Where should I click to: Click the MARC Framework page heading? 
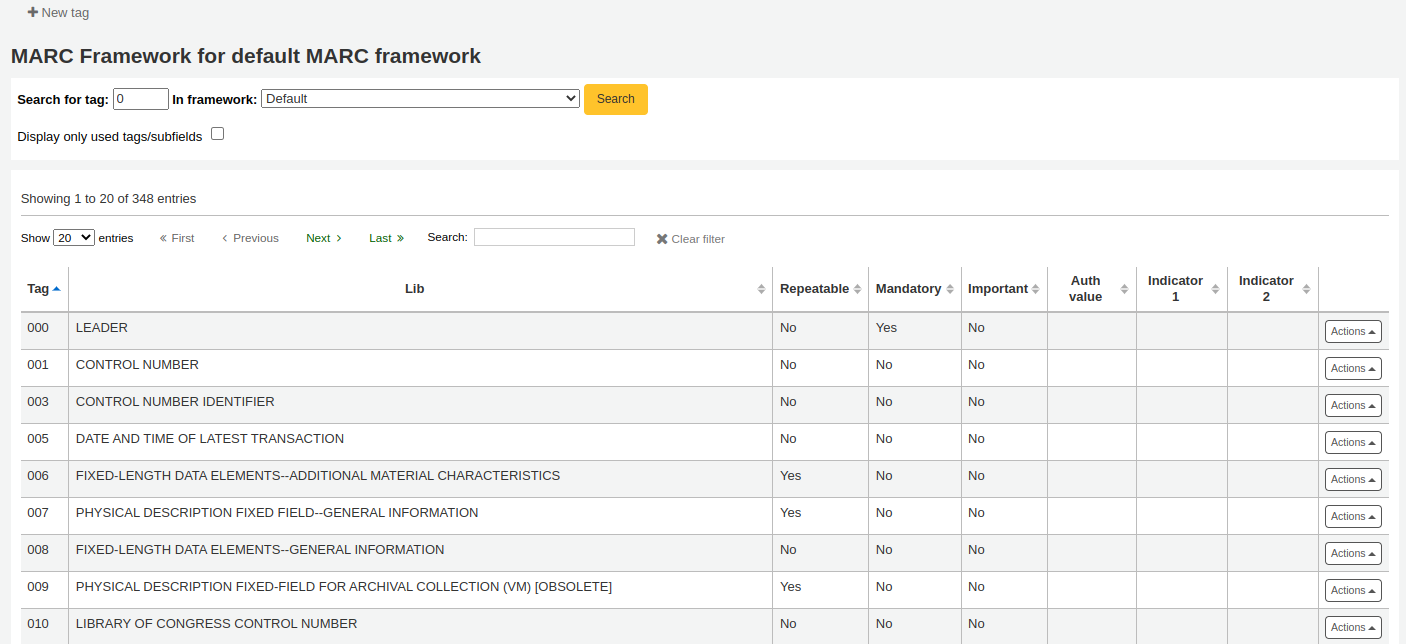[246, 56]
